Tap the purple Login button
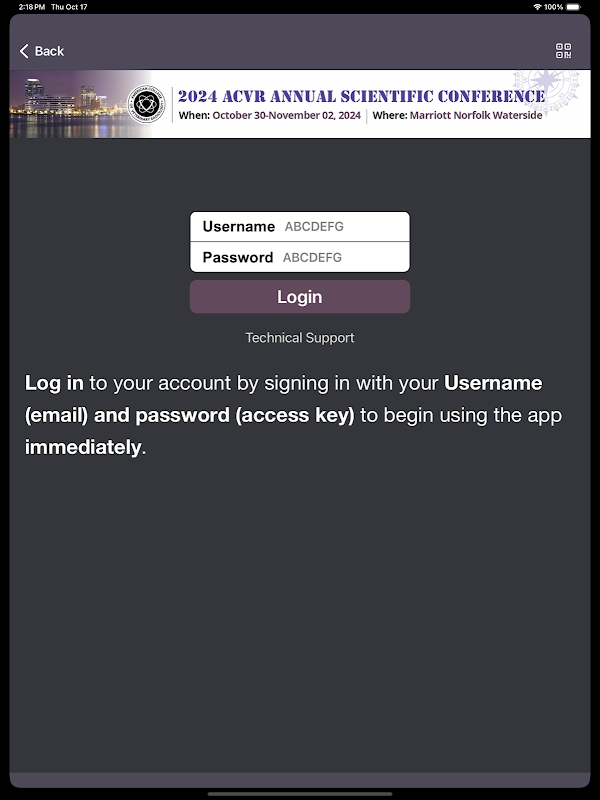The image size is (600, 800). (x=300, y=297)
